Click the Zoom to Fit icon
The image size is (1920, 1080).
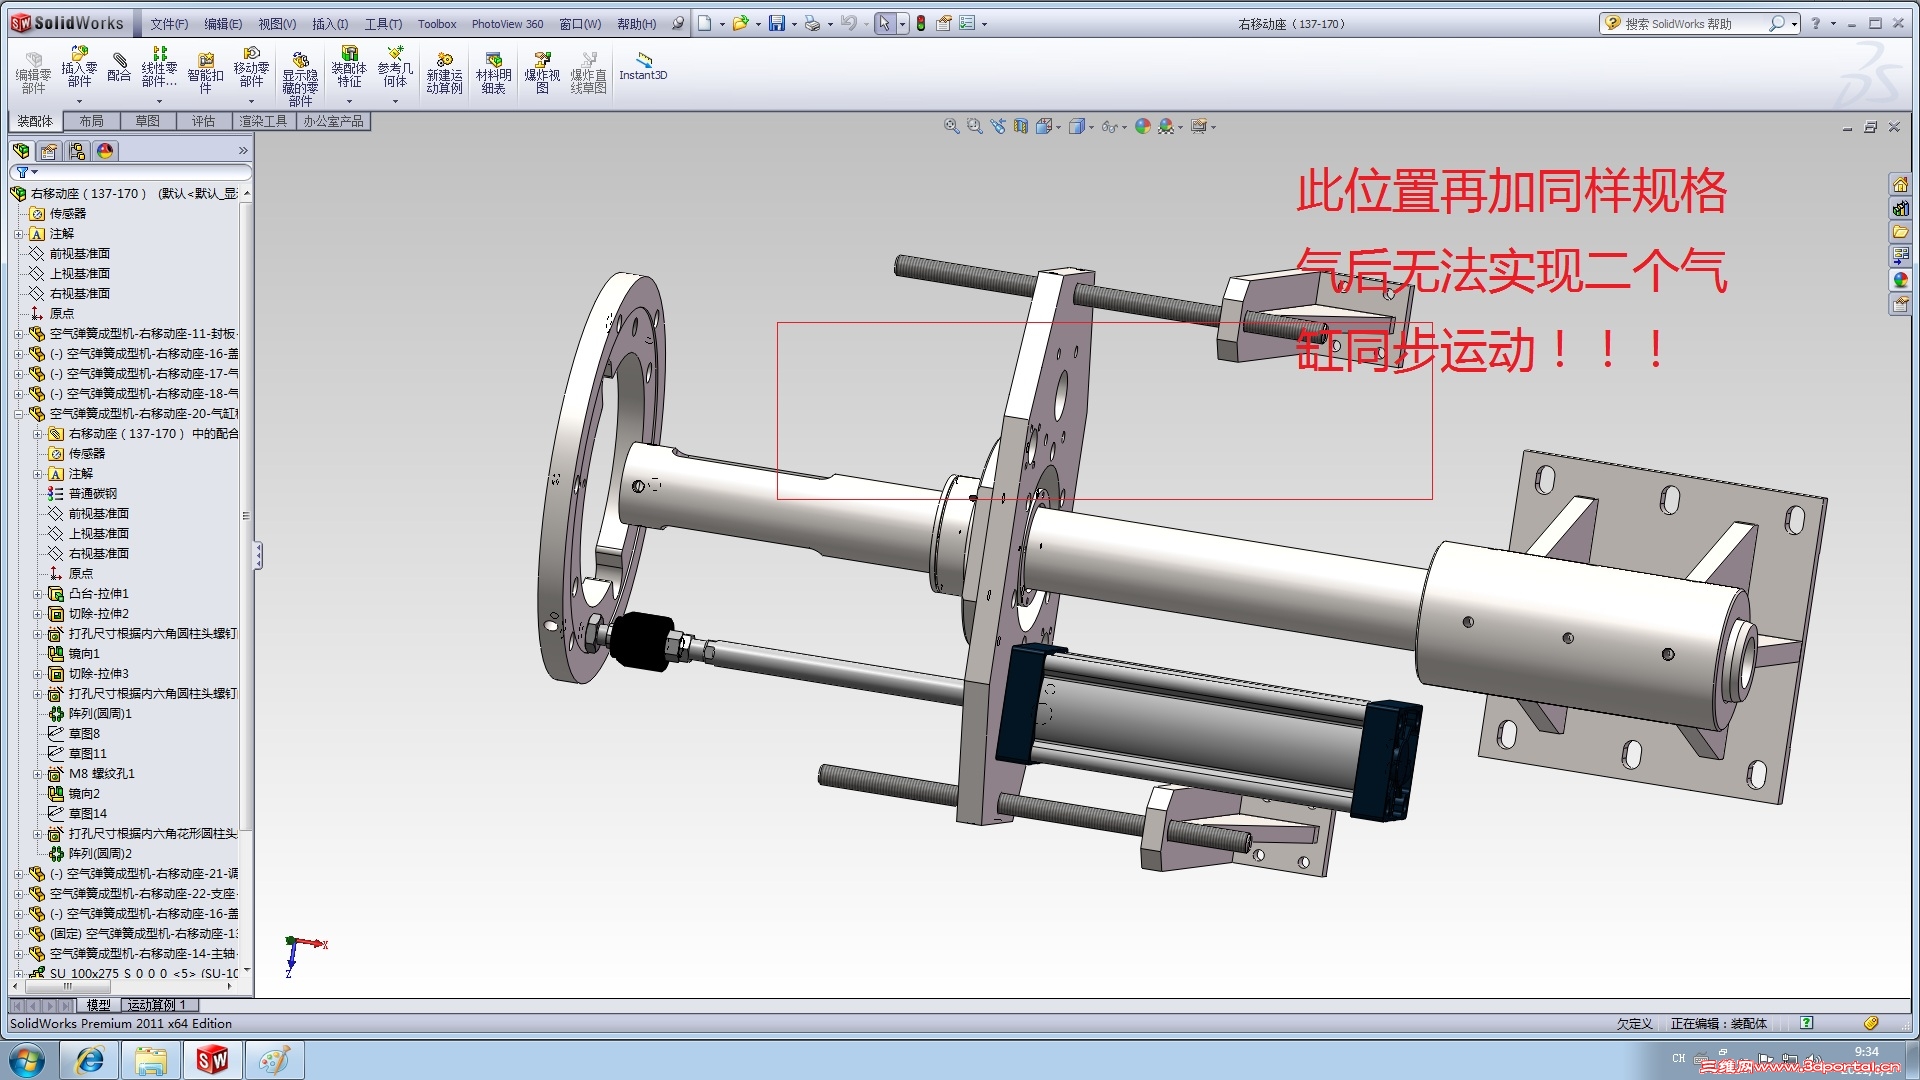pyautogui.click(x=951, y=126)
